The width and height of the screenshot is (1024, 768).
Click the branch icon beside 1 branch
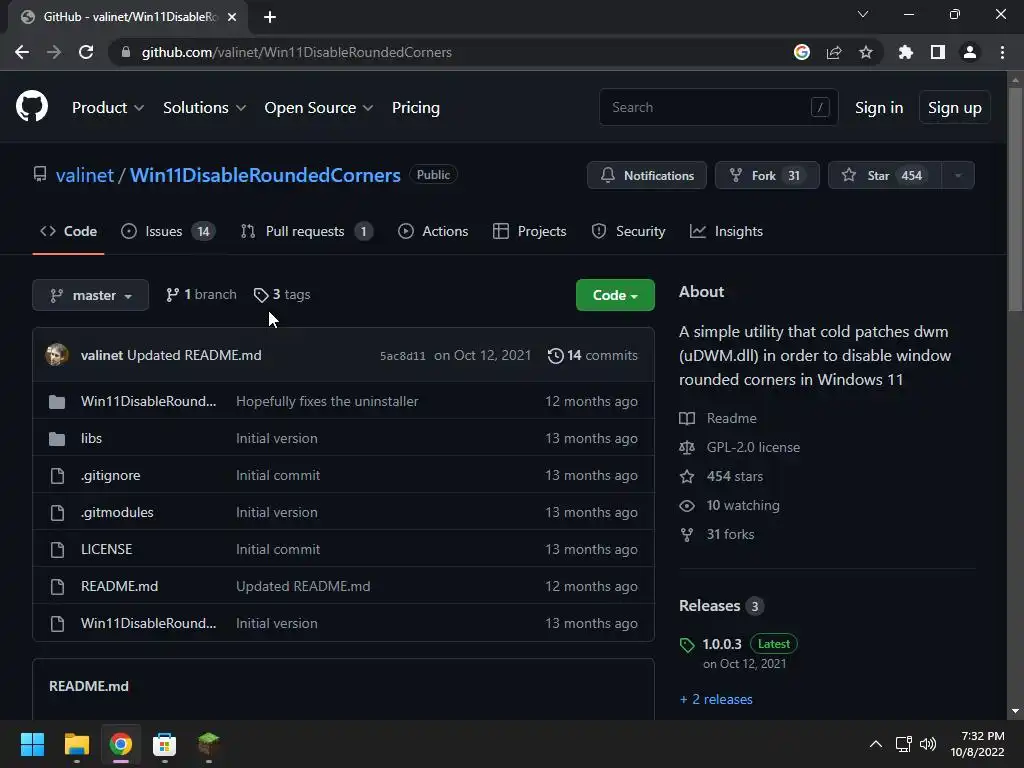click(172, 295)
